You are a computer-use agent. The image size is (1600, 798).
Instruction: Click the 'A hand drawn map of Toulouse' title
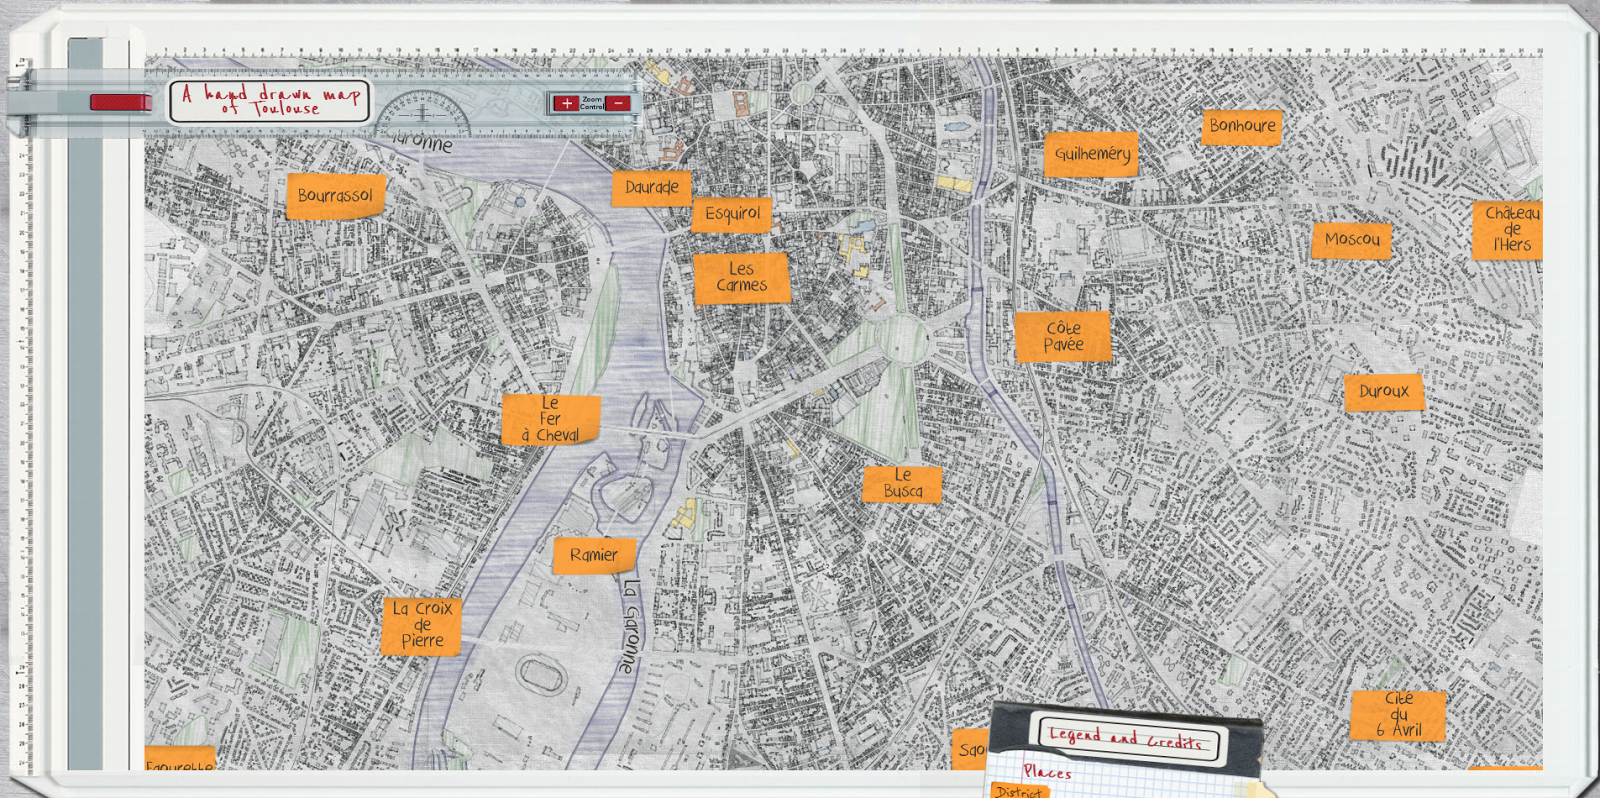point(270,101)
